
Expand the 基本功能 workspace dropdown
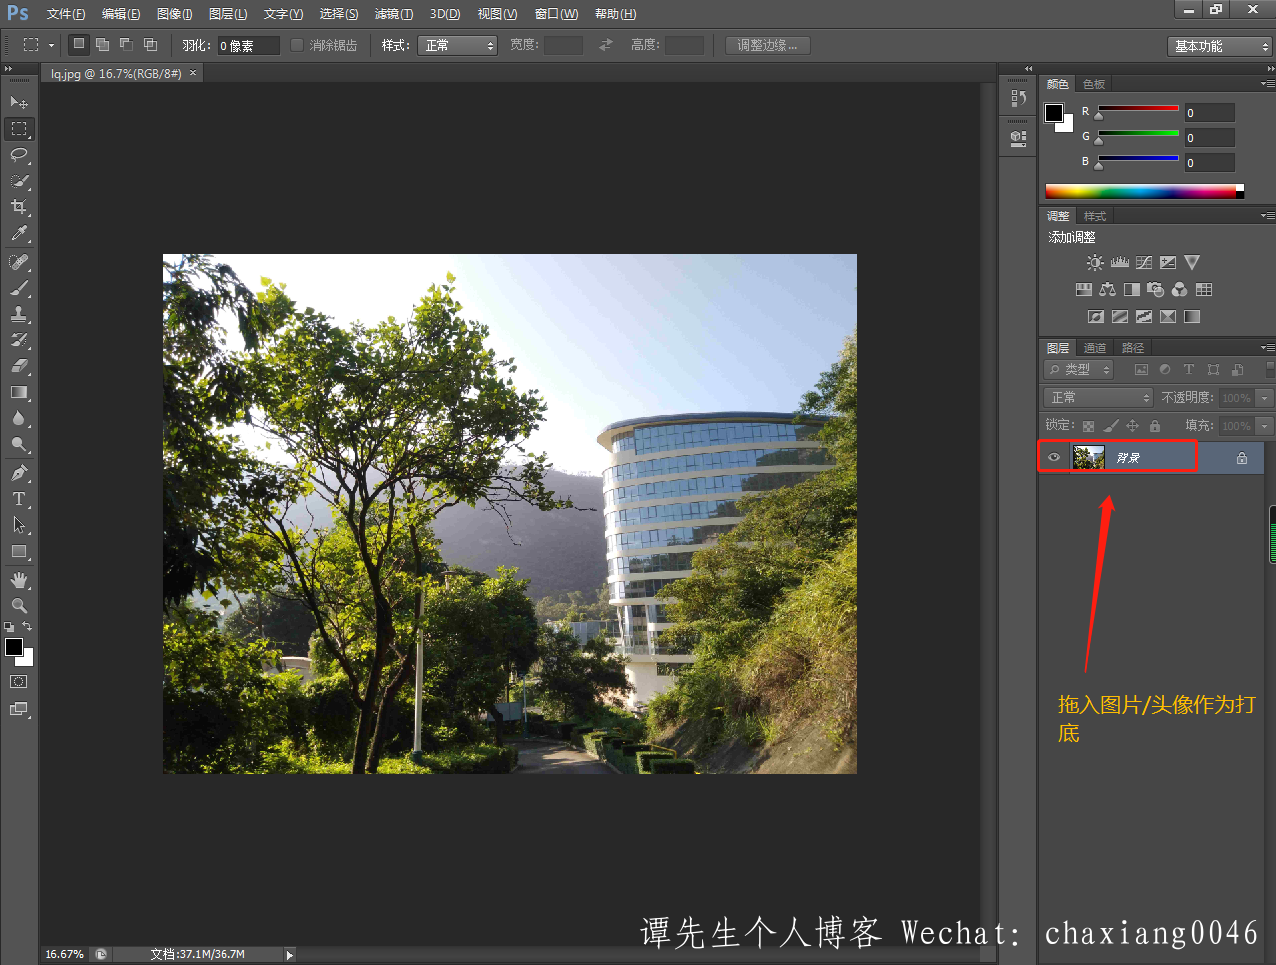click(x=1219, y=47)
